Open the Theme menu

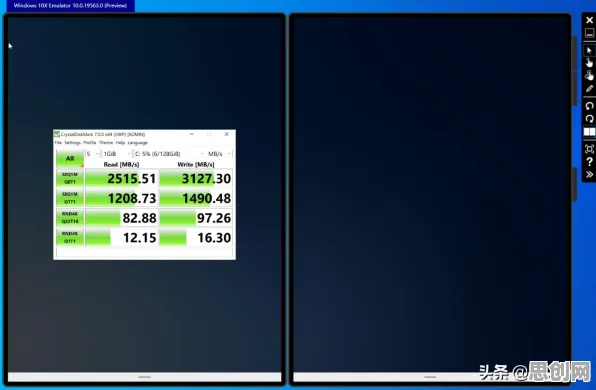coord(106,143)
